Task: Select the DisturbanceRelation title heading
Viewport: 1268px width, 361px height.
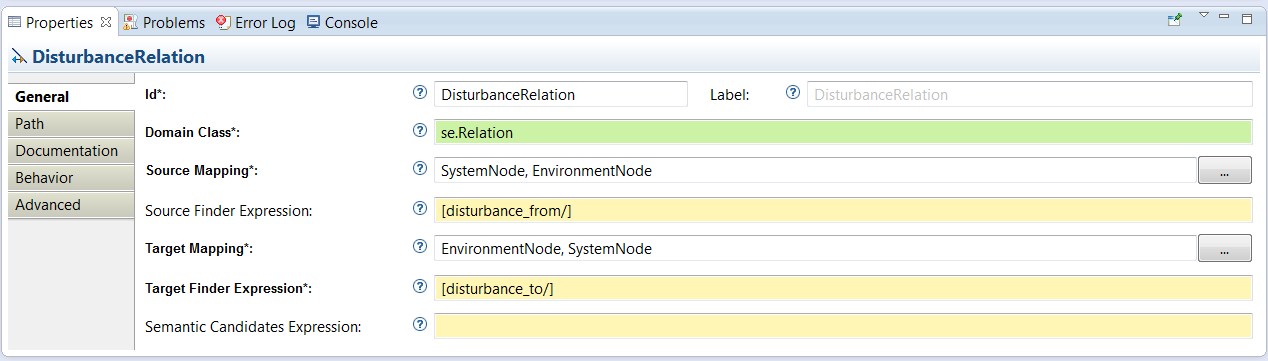Action: [x=118, y=57]
